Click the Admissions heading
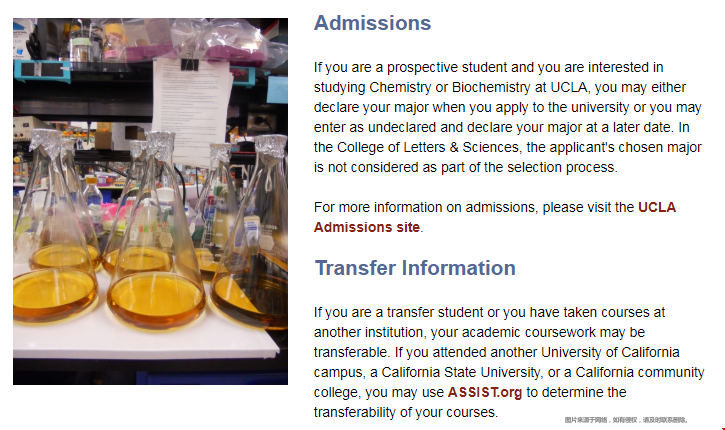 372,23
